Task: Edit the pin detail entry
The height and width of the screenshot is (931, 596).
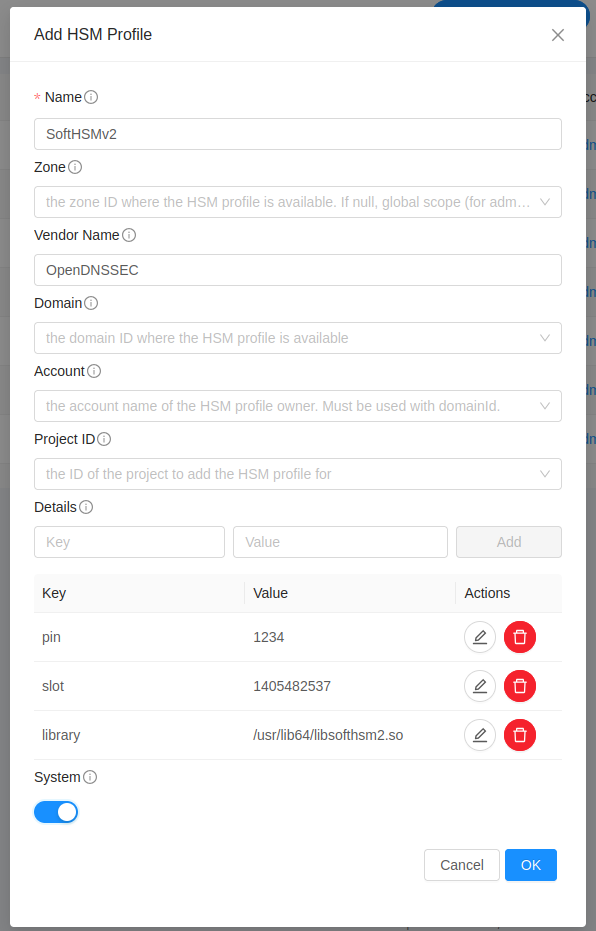Action: [x=480, y=637]
